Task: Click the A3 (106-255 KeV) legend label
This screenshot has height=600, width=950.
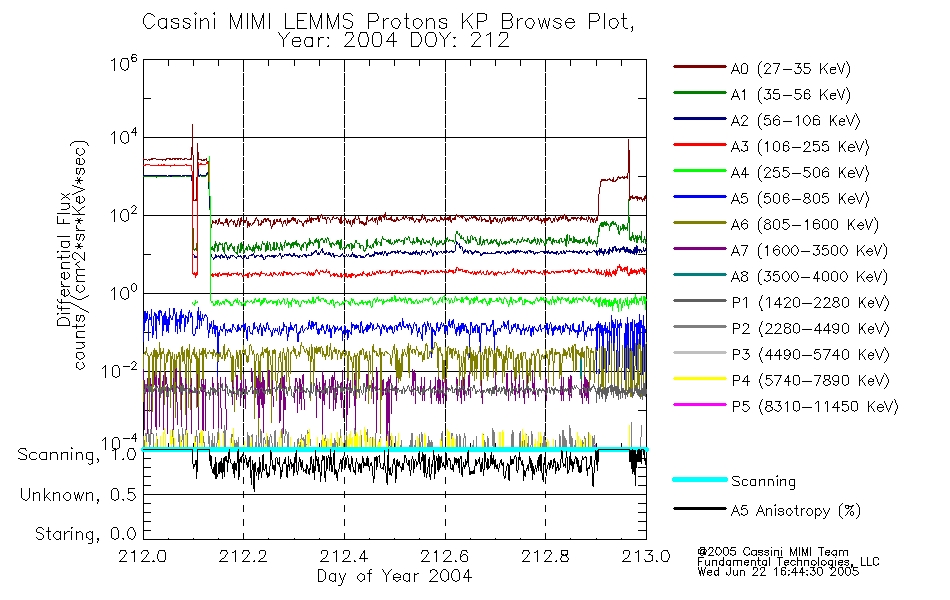Action: (x=800, y=147)
